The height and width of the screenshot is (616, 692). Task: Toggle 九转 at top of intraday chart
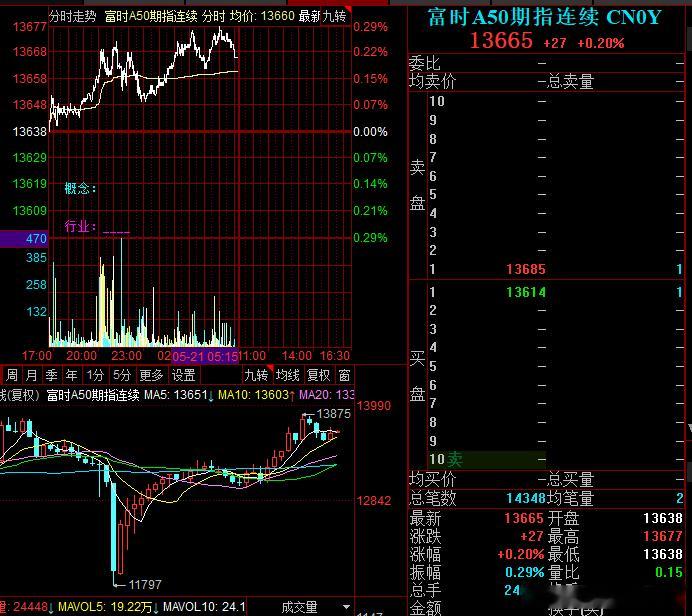coord(334,16)
